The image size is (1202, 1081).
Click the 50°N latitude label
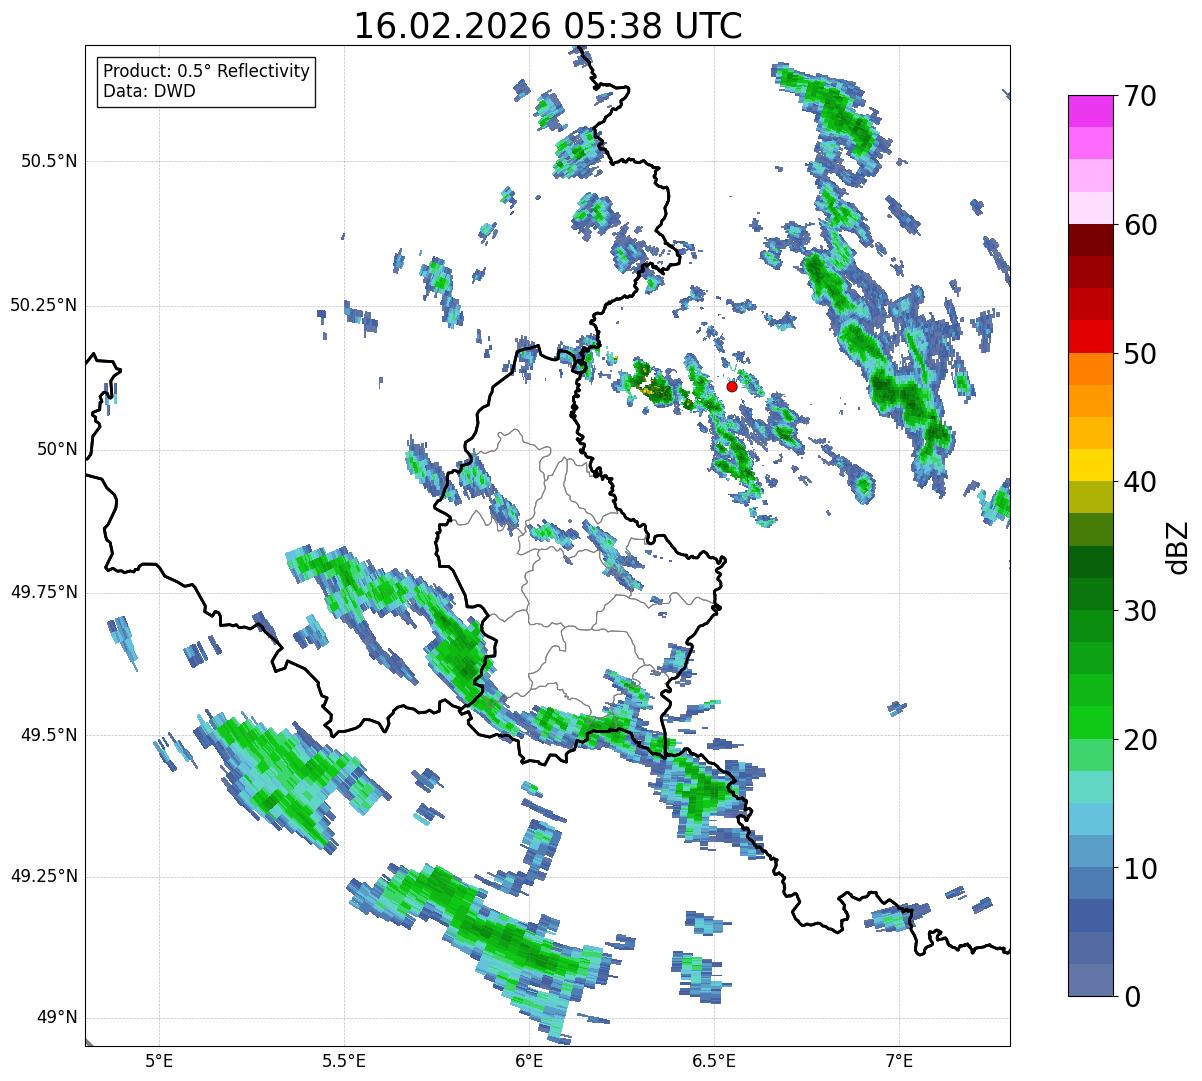(57, 449)
